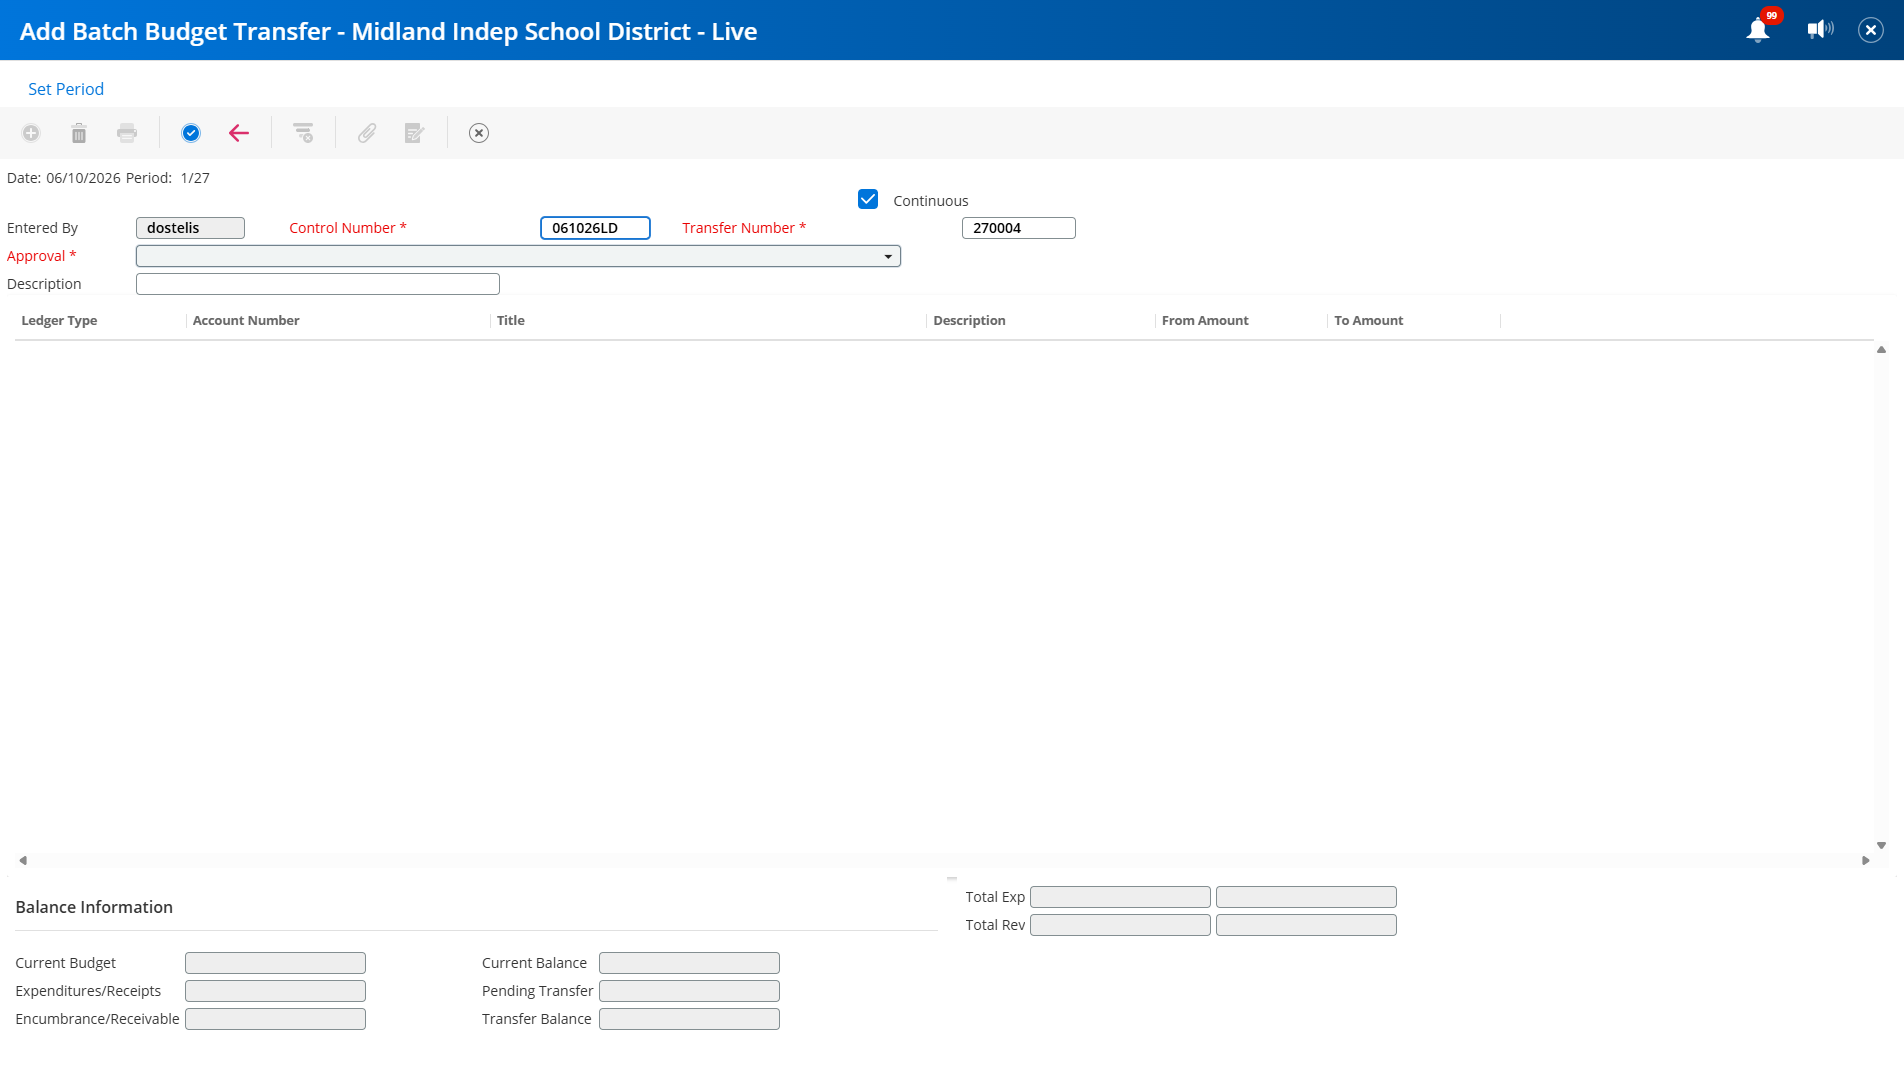Close the Add Batch Budget Transfer window

[x=1871, y=30]
